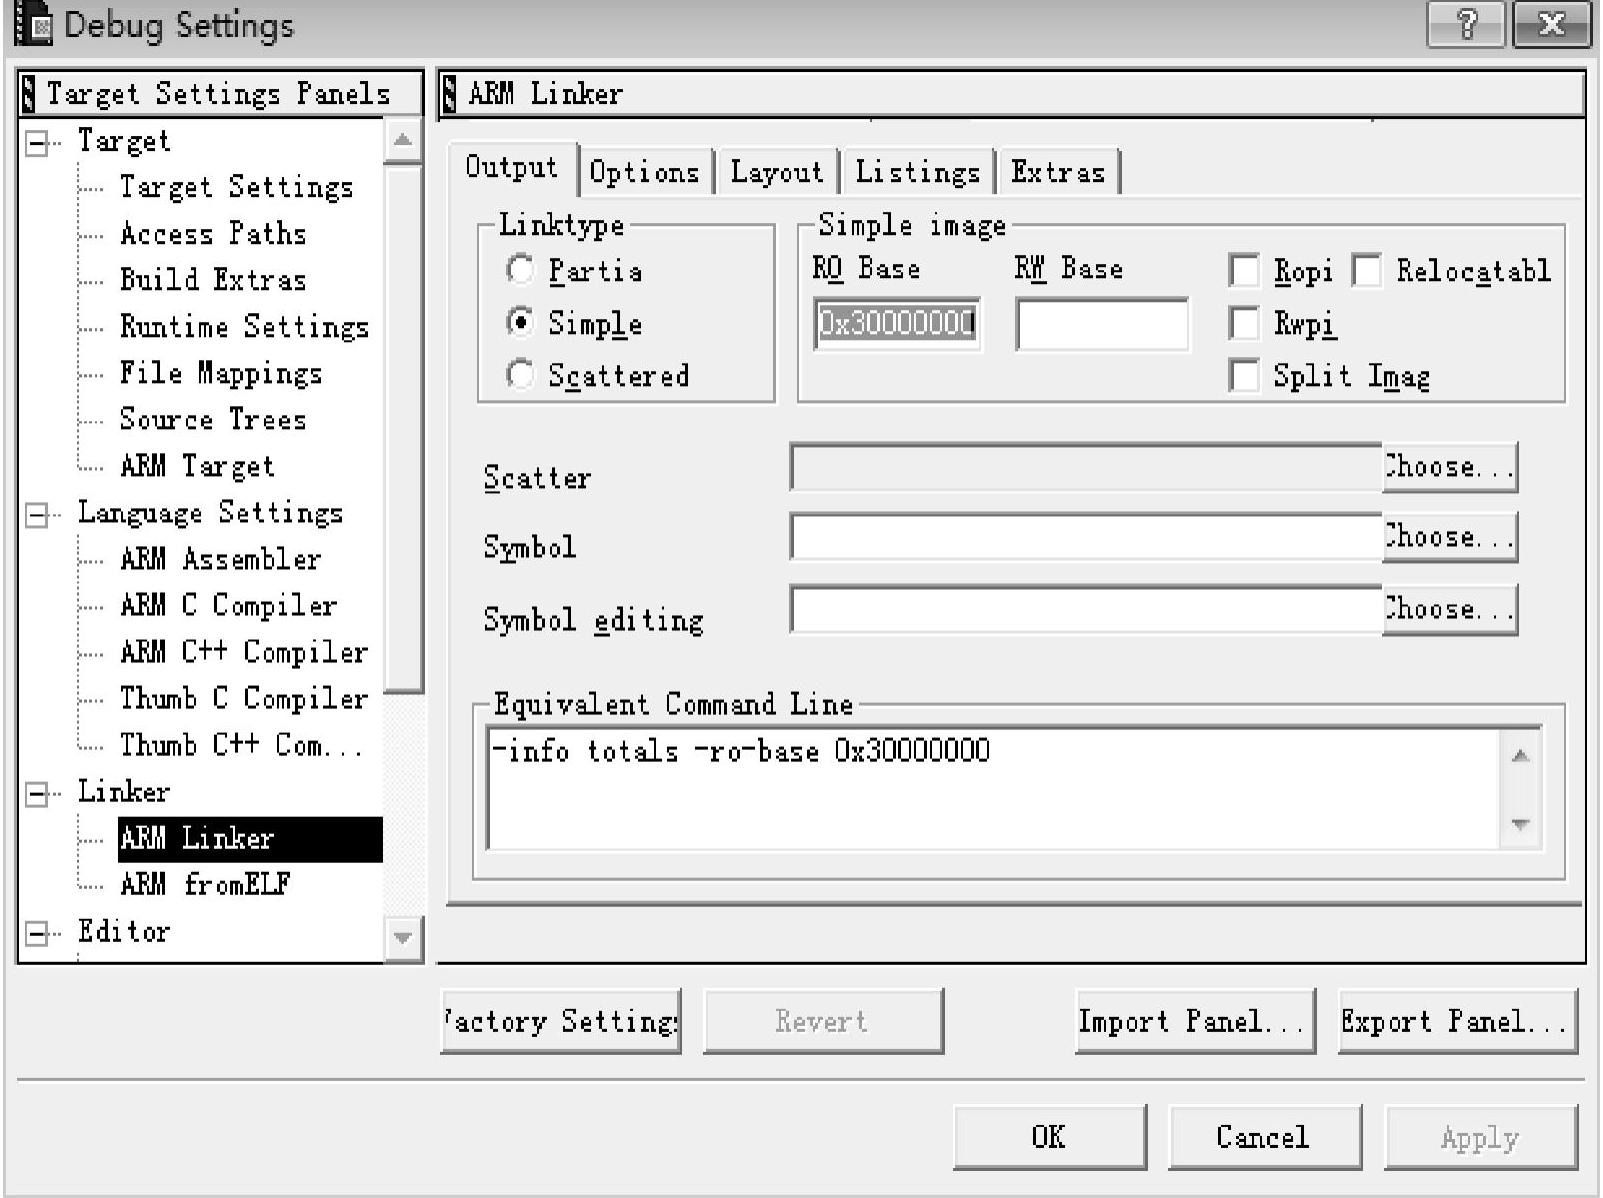Viewport: 1603px width, 1198px height.
Task: Select the Simple linktype radio button
Action: 519,322
